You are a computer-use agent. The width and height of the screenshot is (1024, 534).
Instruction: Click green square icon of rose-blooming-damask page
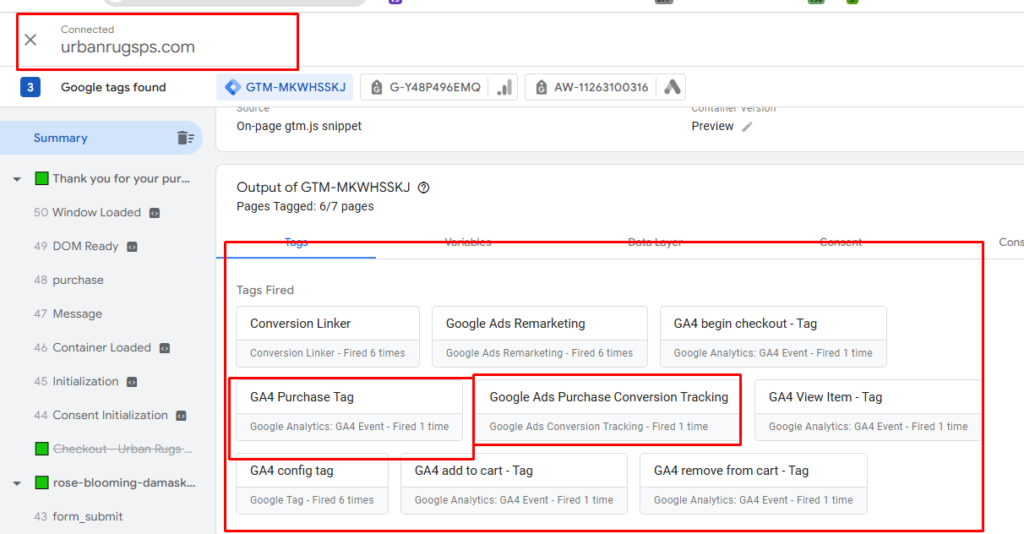(x=41, y=483)
